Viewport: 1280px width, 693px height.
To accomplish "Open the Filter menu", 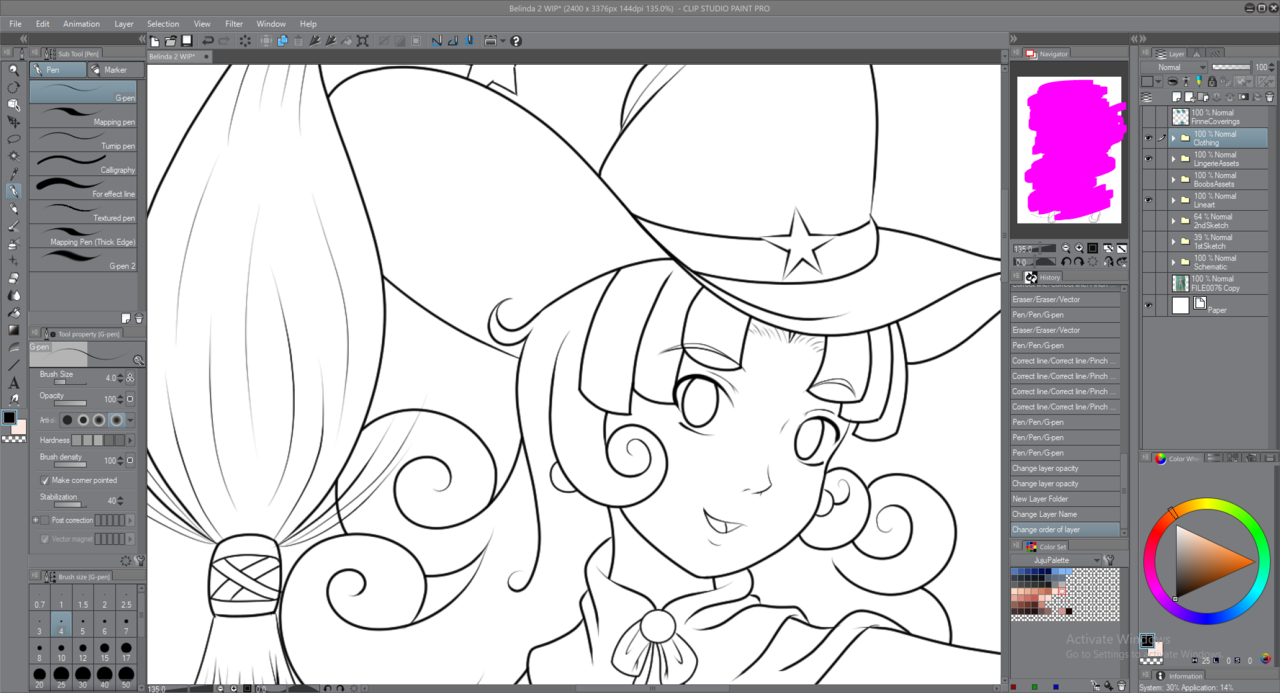I will pyautogui.click(x=233, y=24).
